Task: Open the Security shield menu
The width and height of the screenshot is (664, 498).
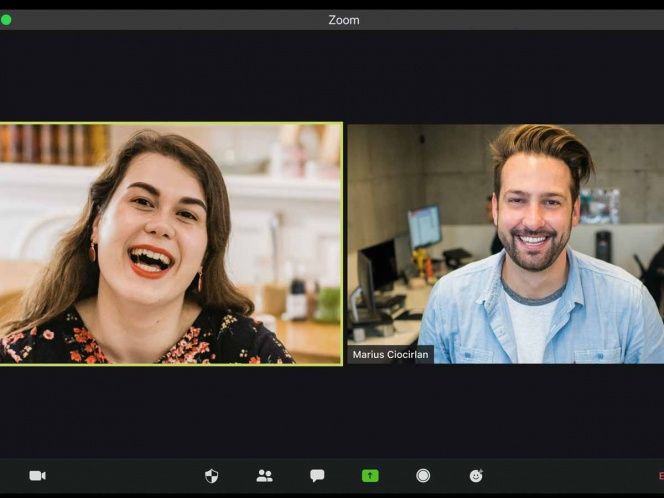Action: tap(211, 476)
